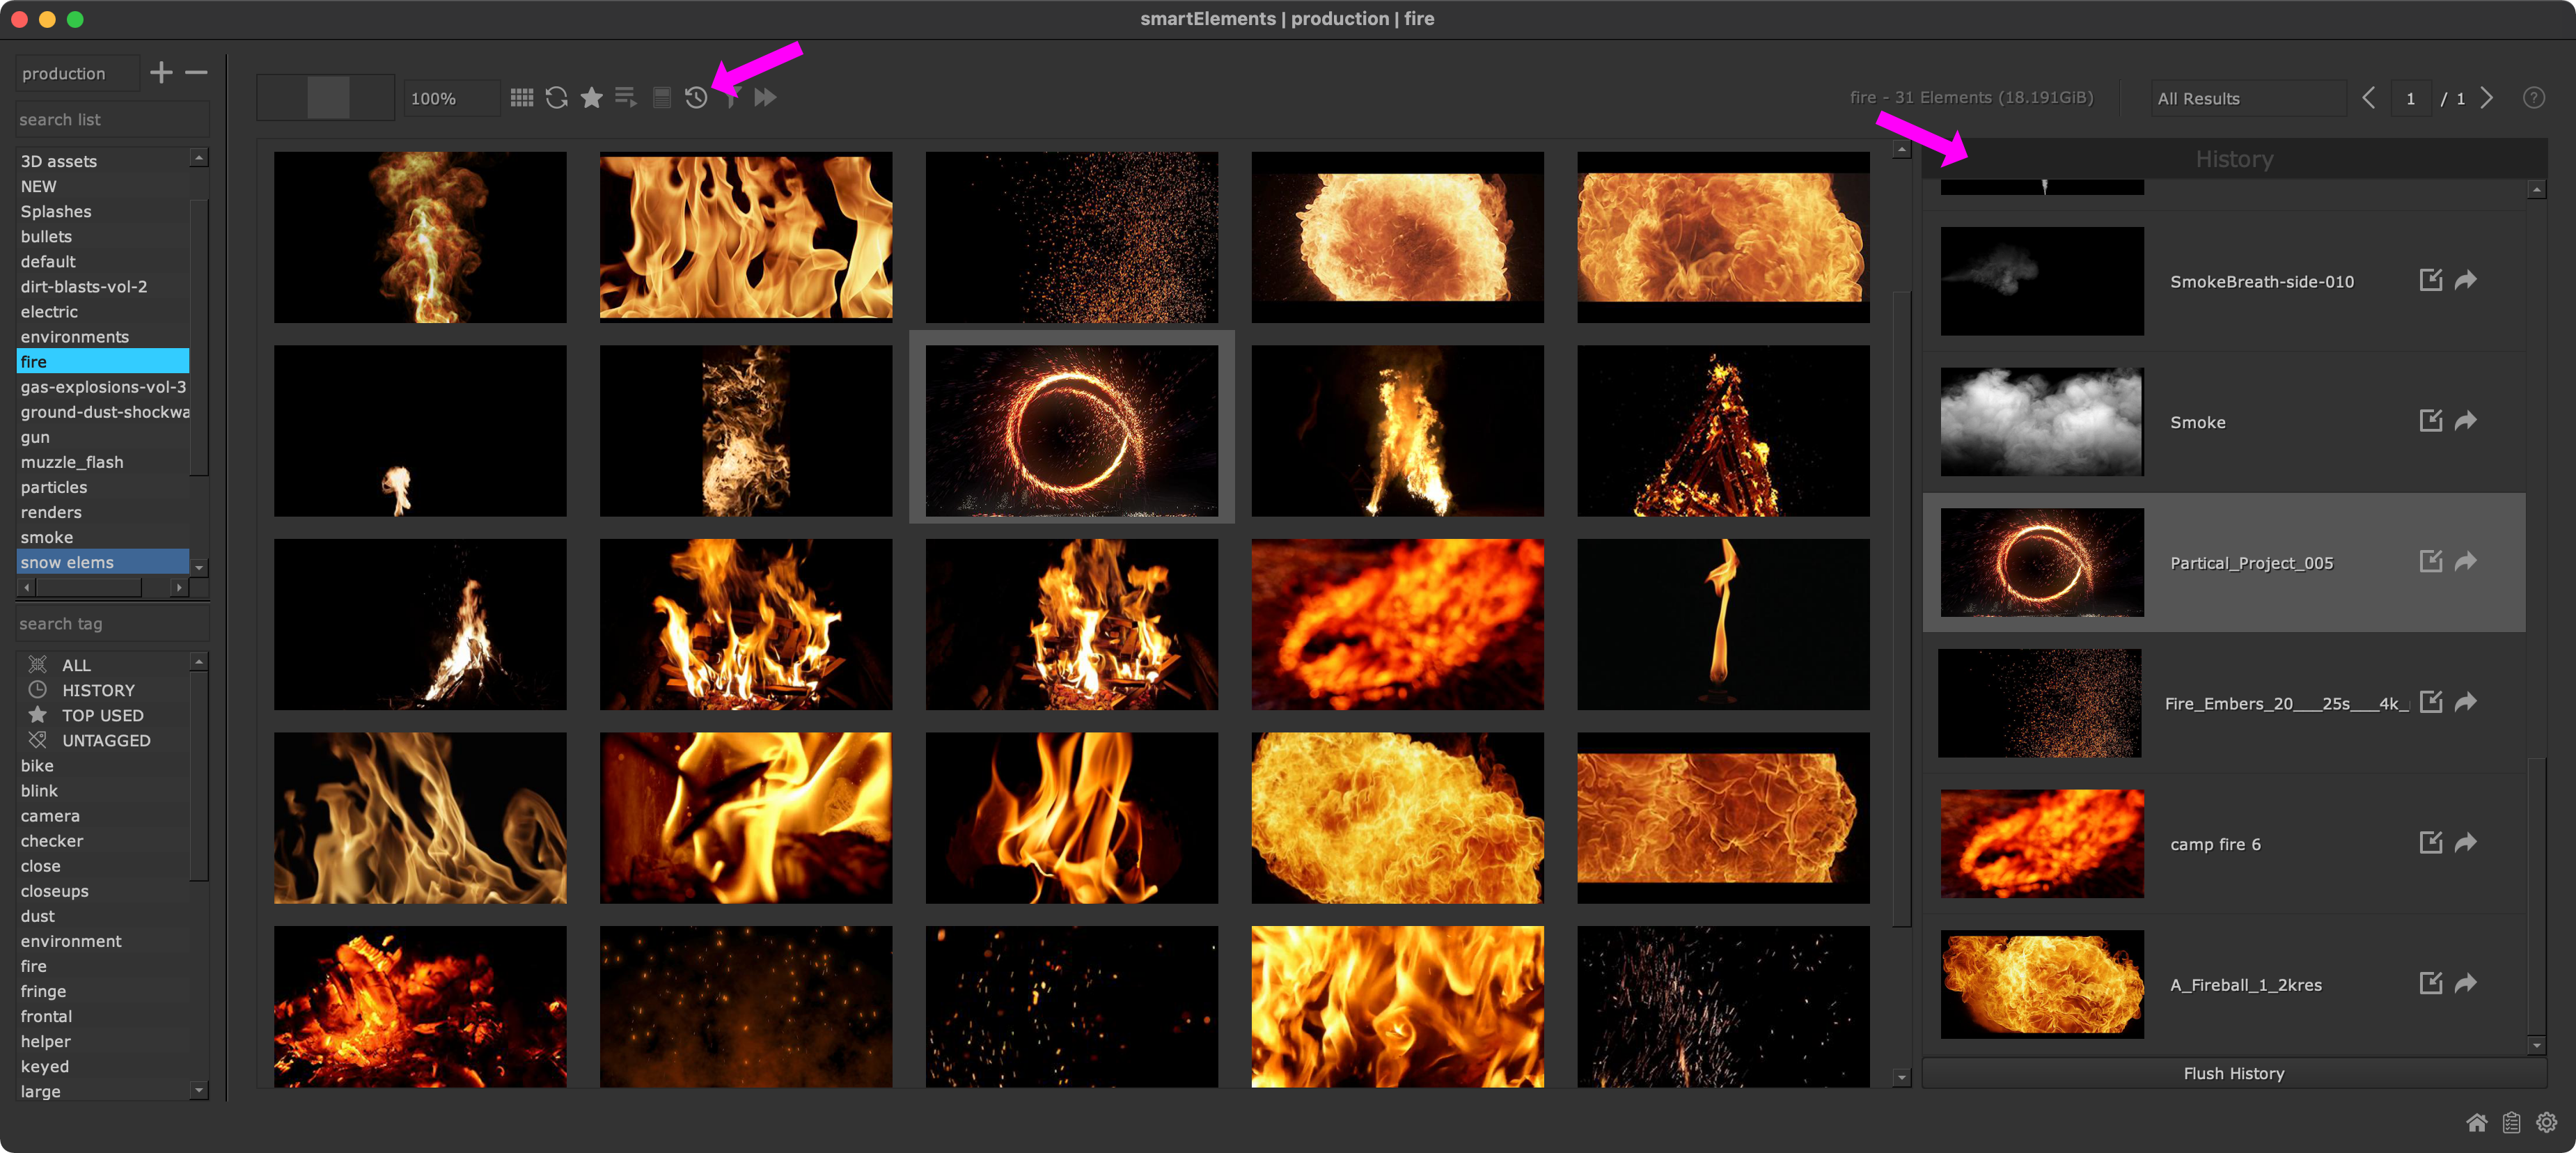Click the Flush History button

[2233, 1073]
